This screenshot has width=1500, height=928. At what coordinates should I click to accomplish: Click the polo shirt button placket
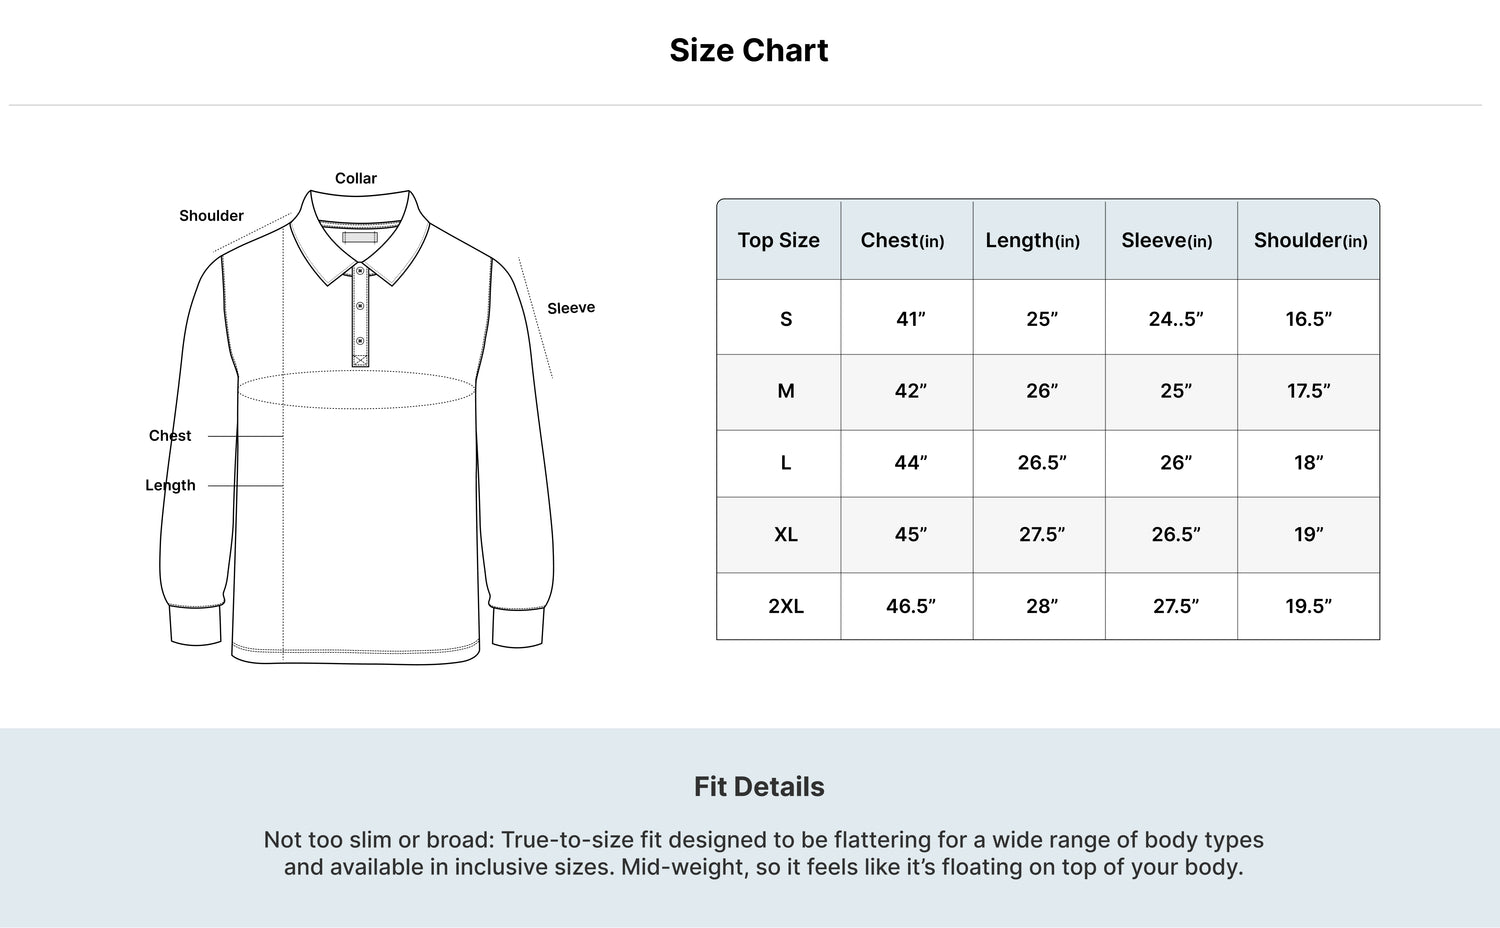pyautogui.click(x=360, y=315)
